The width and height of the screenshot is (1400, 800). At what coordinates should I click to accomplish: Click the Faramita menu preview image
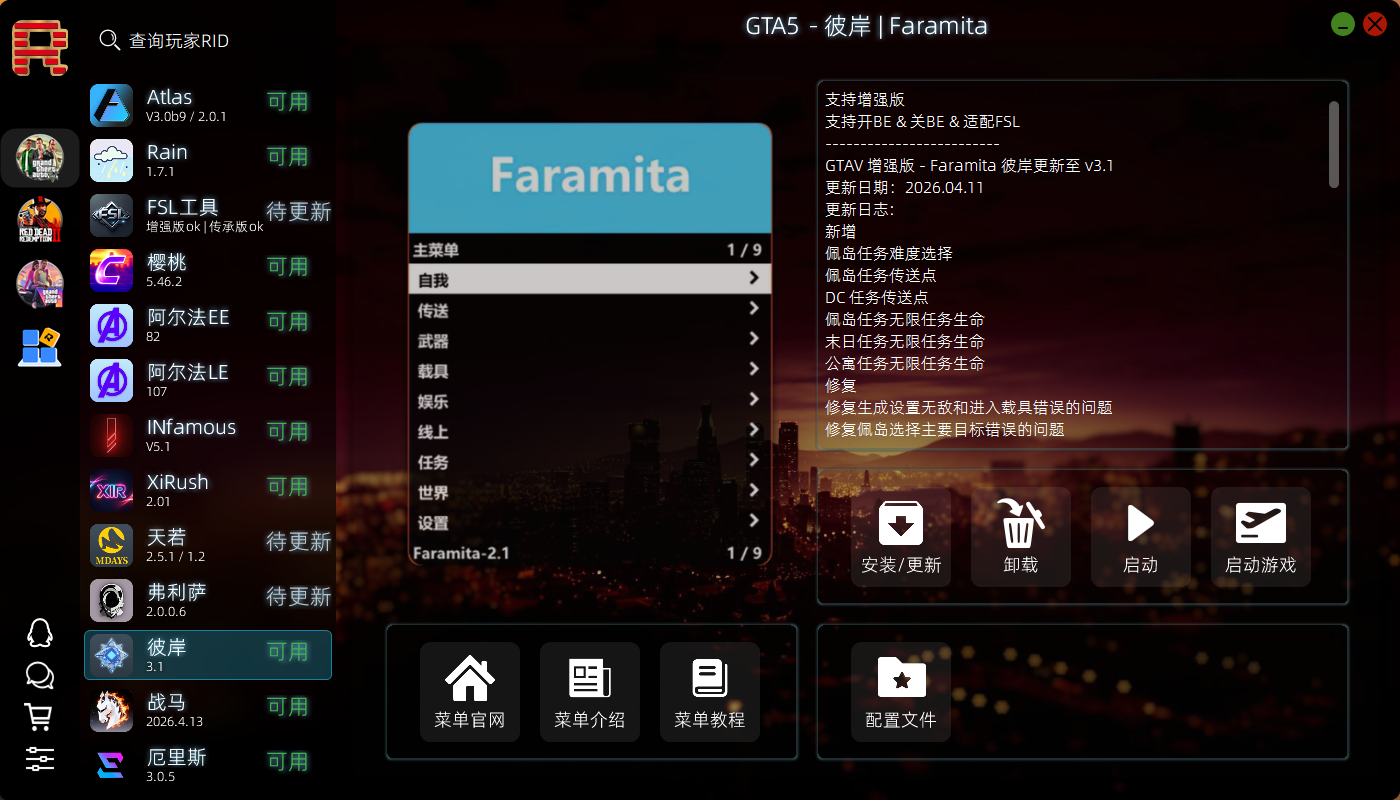pos(590,345)
